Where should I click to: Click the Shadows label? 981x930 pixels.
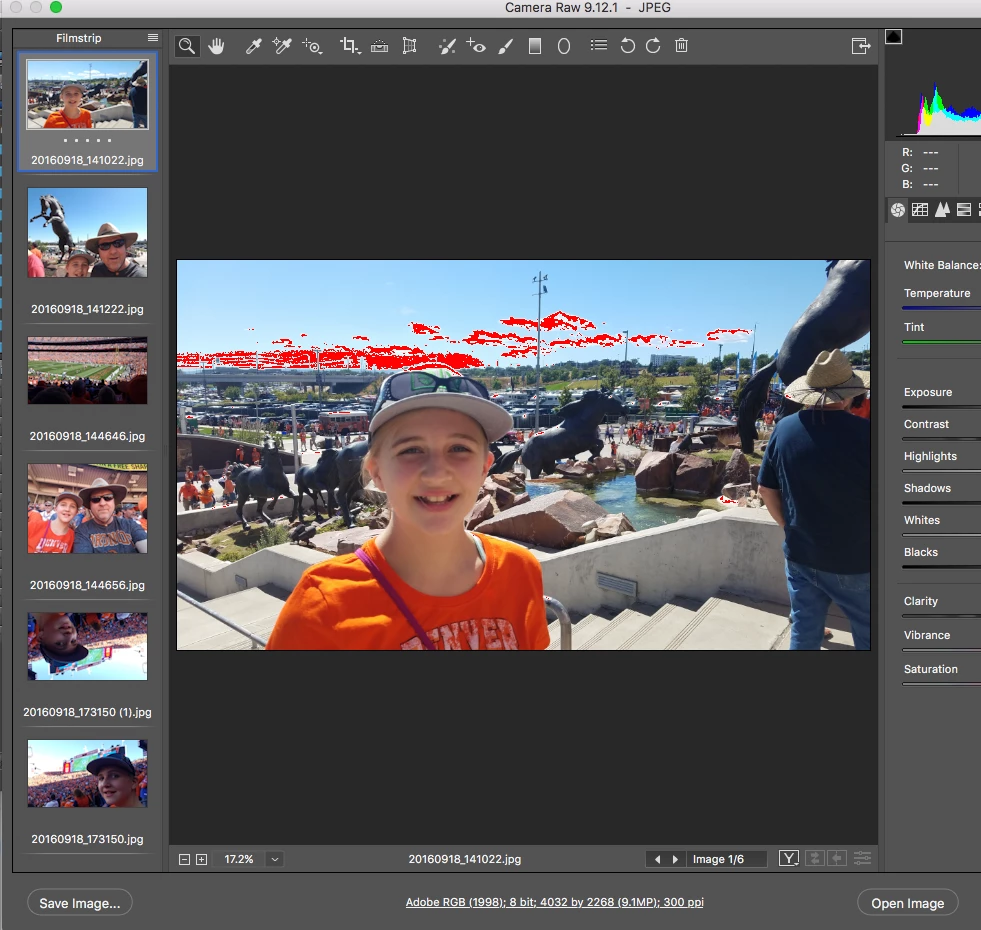tap(927, 488)
